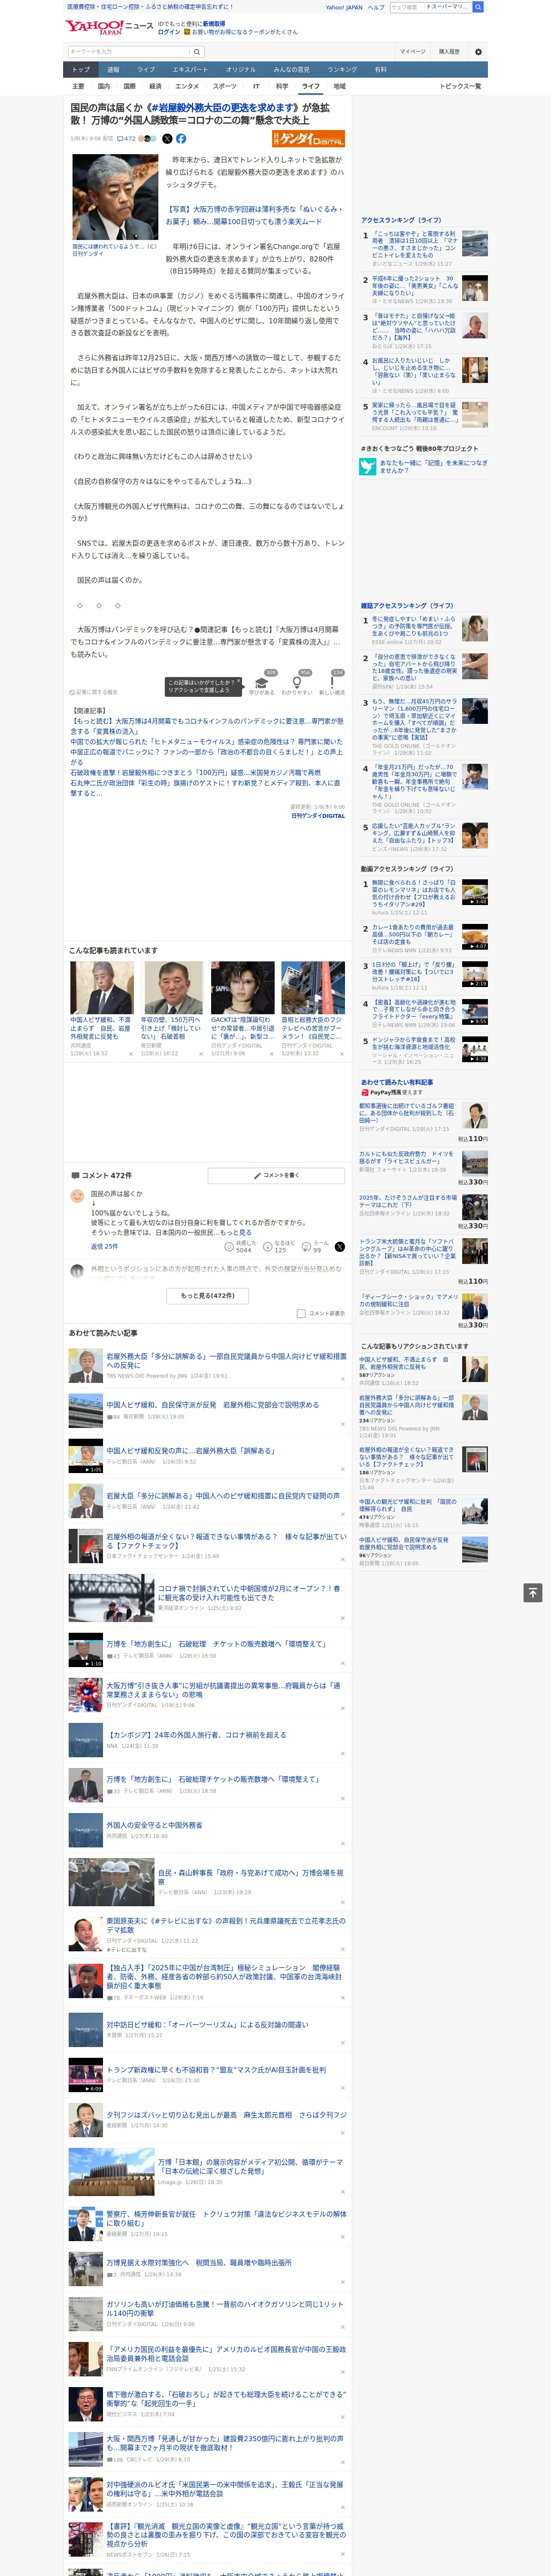React with the 新しい視点 exclamation icon
The height and width of the screenshot is (2576, 551).
point(332,683)
